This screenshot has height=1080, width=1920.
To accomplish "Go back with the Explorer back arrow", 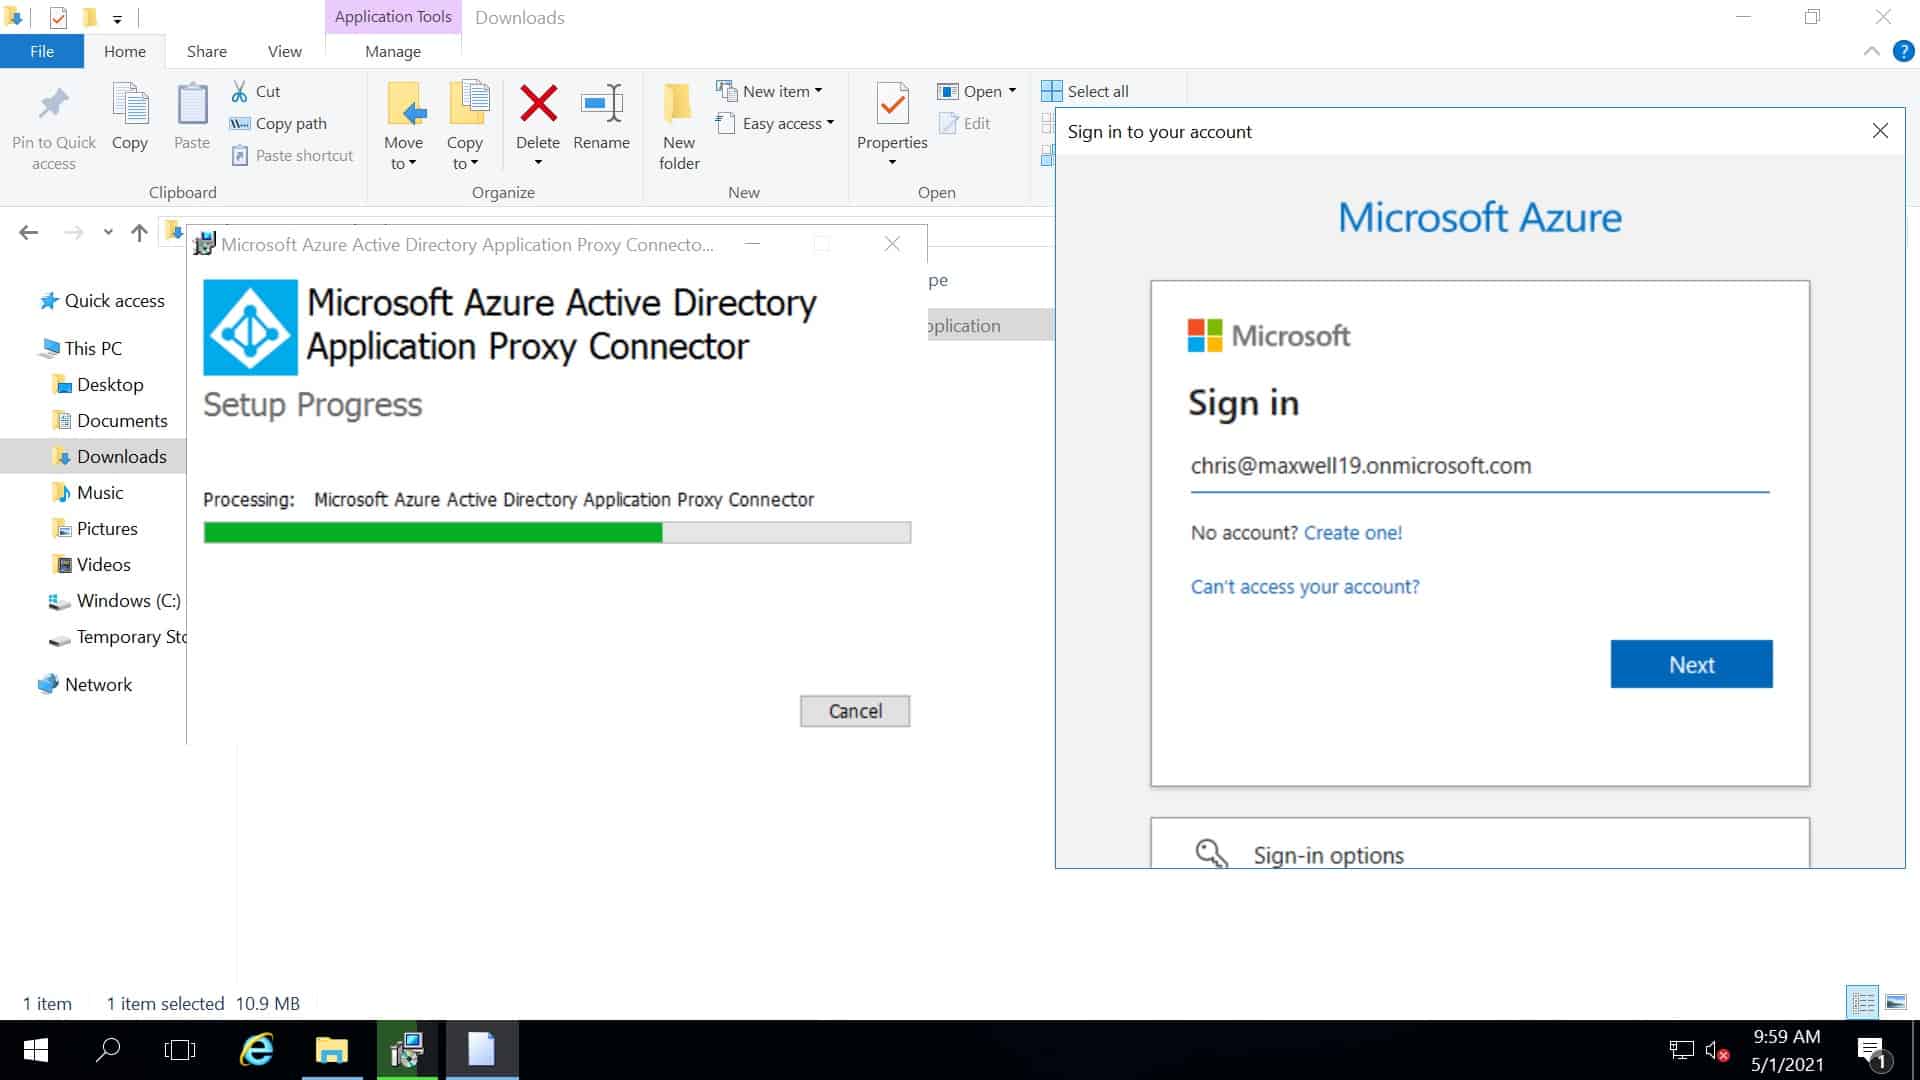I will (29, 233).
